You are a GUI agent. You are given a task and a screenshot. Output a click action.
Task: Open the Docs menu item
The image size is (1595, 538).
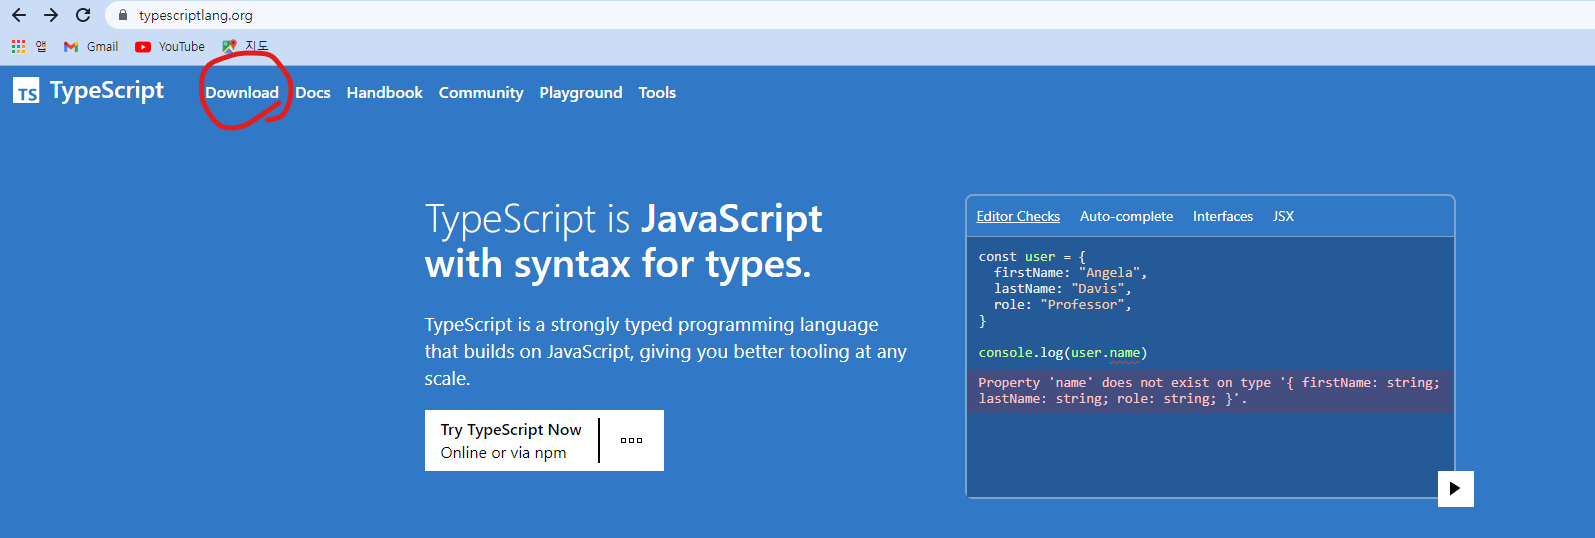point(313,92)
